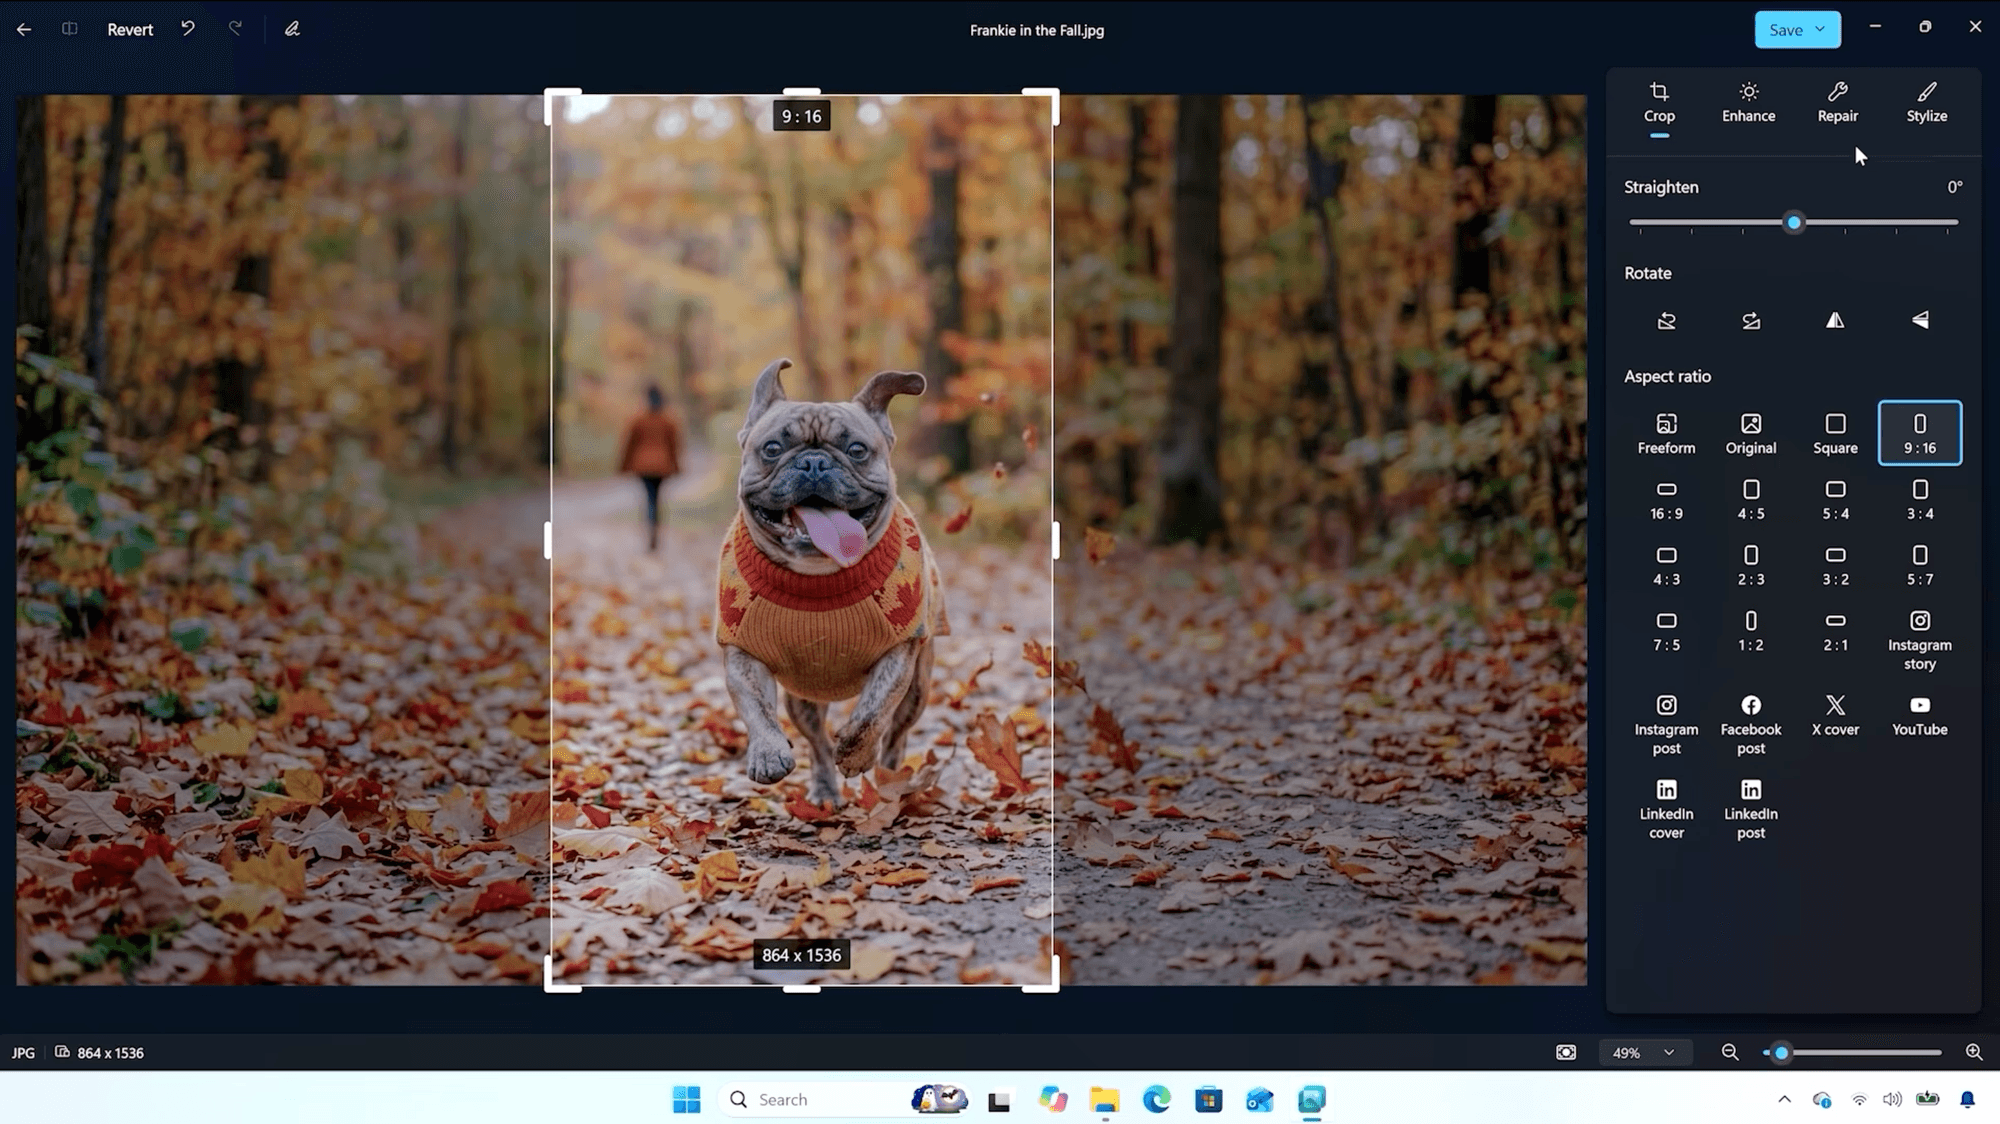The height and width of the screenshot is (1124, 2000).
Task: Pick the Instagram post preset
Action: coord(1666,725)
